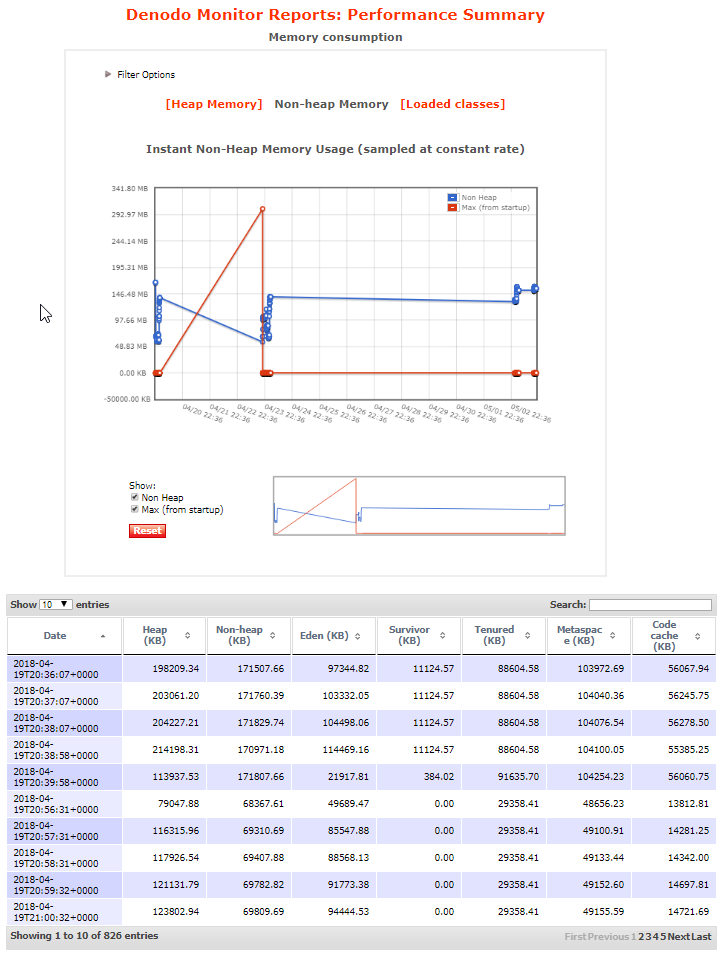Screen dimensions: 721x954
Task: Click the Next pagination link
Action: (678, 936)
